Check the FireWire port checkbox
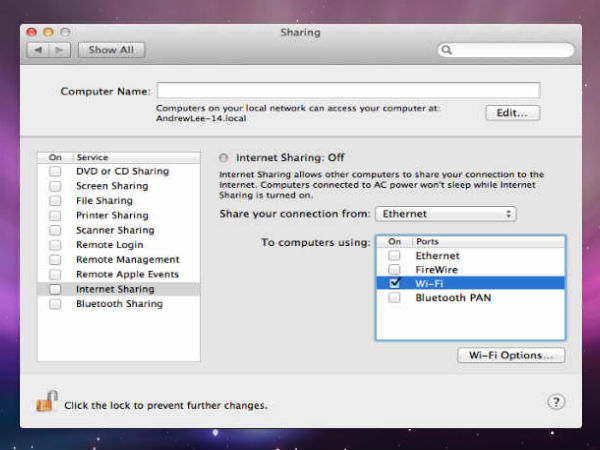This screenshot has height=450, width=600. (x=395, y=270)
